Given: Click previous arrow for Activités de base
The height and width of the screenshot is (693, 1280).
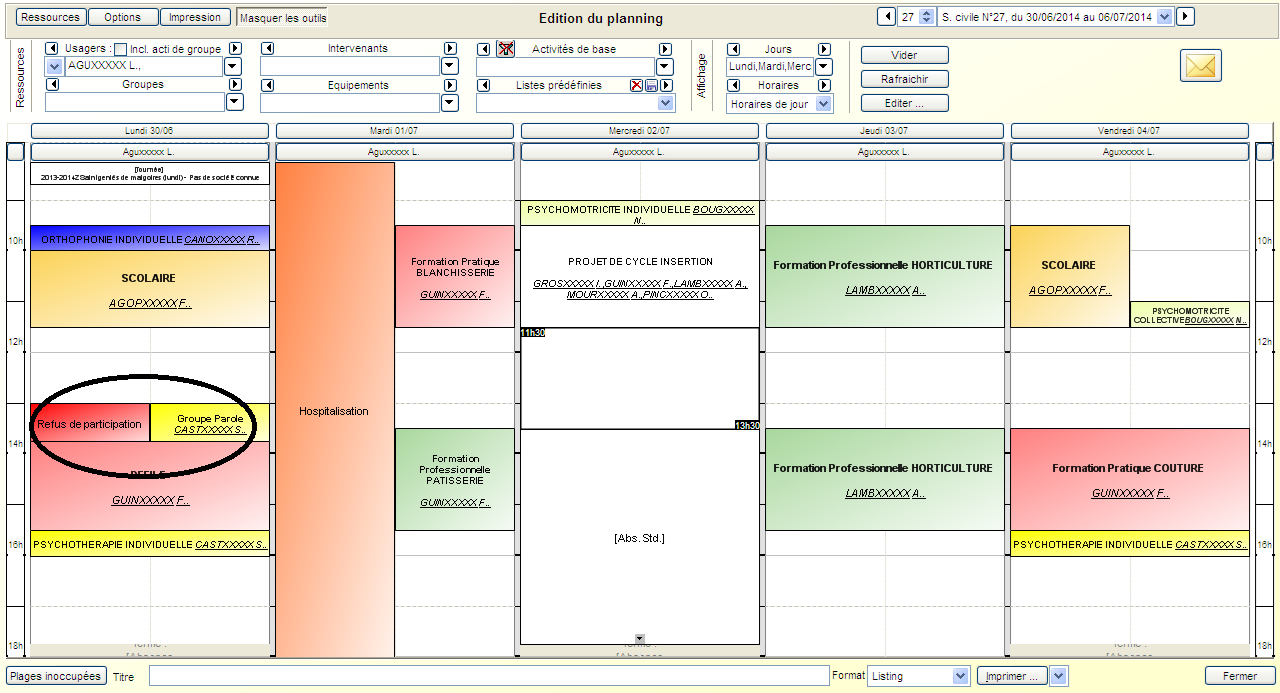Looking at the screenshot, I should click(x=483, y=49).
